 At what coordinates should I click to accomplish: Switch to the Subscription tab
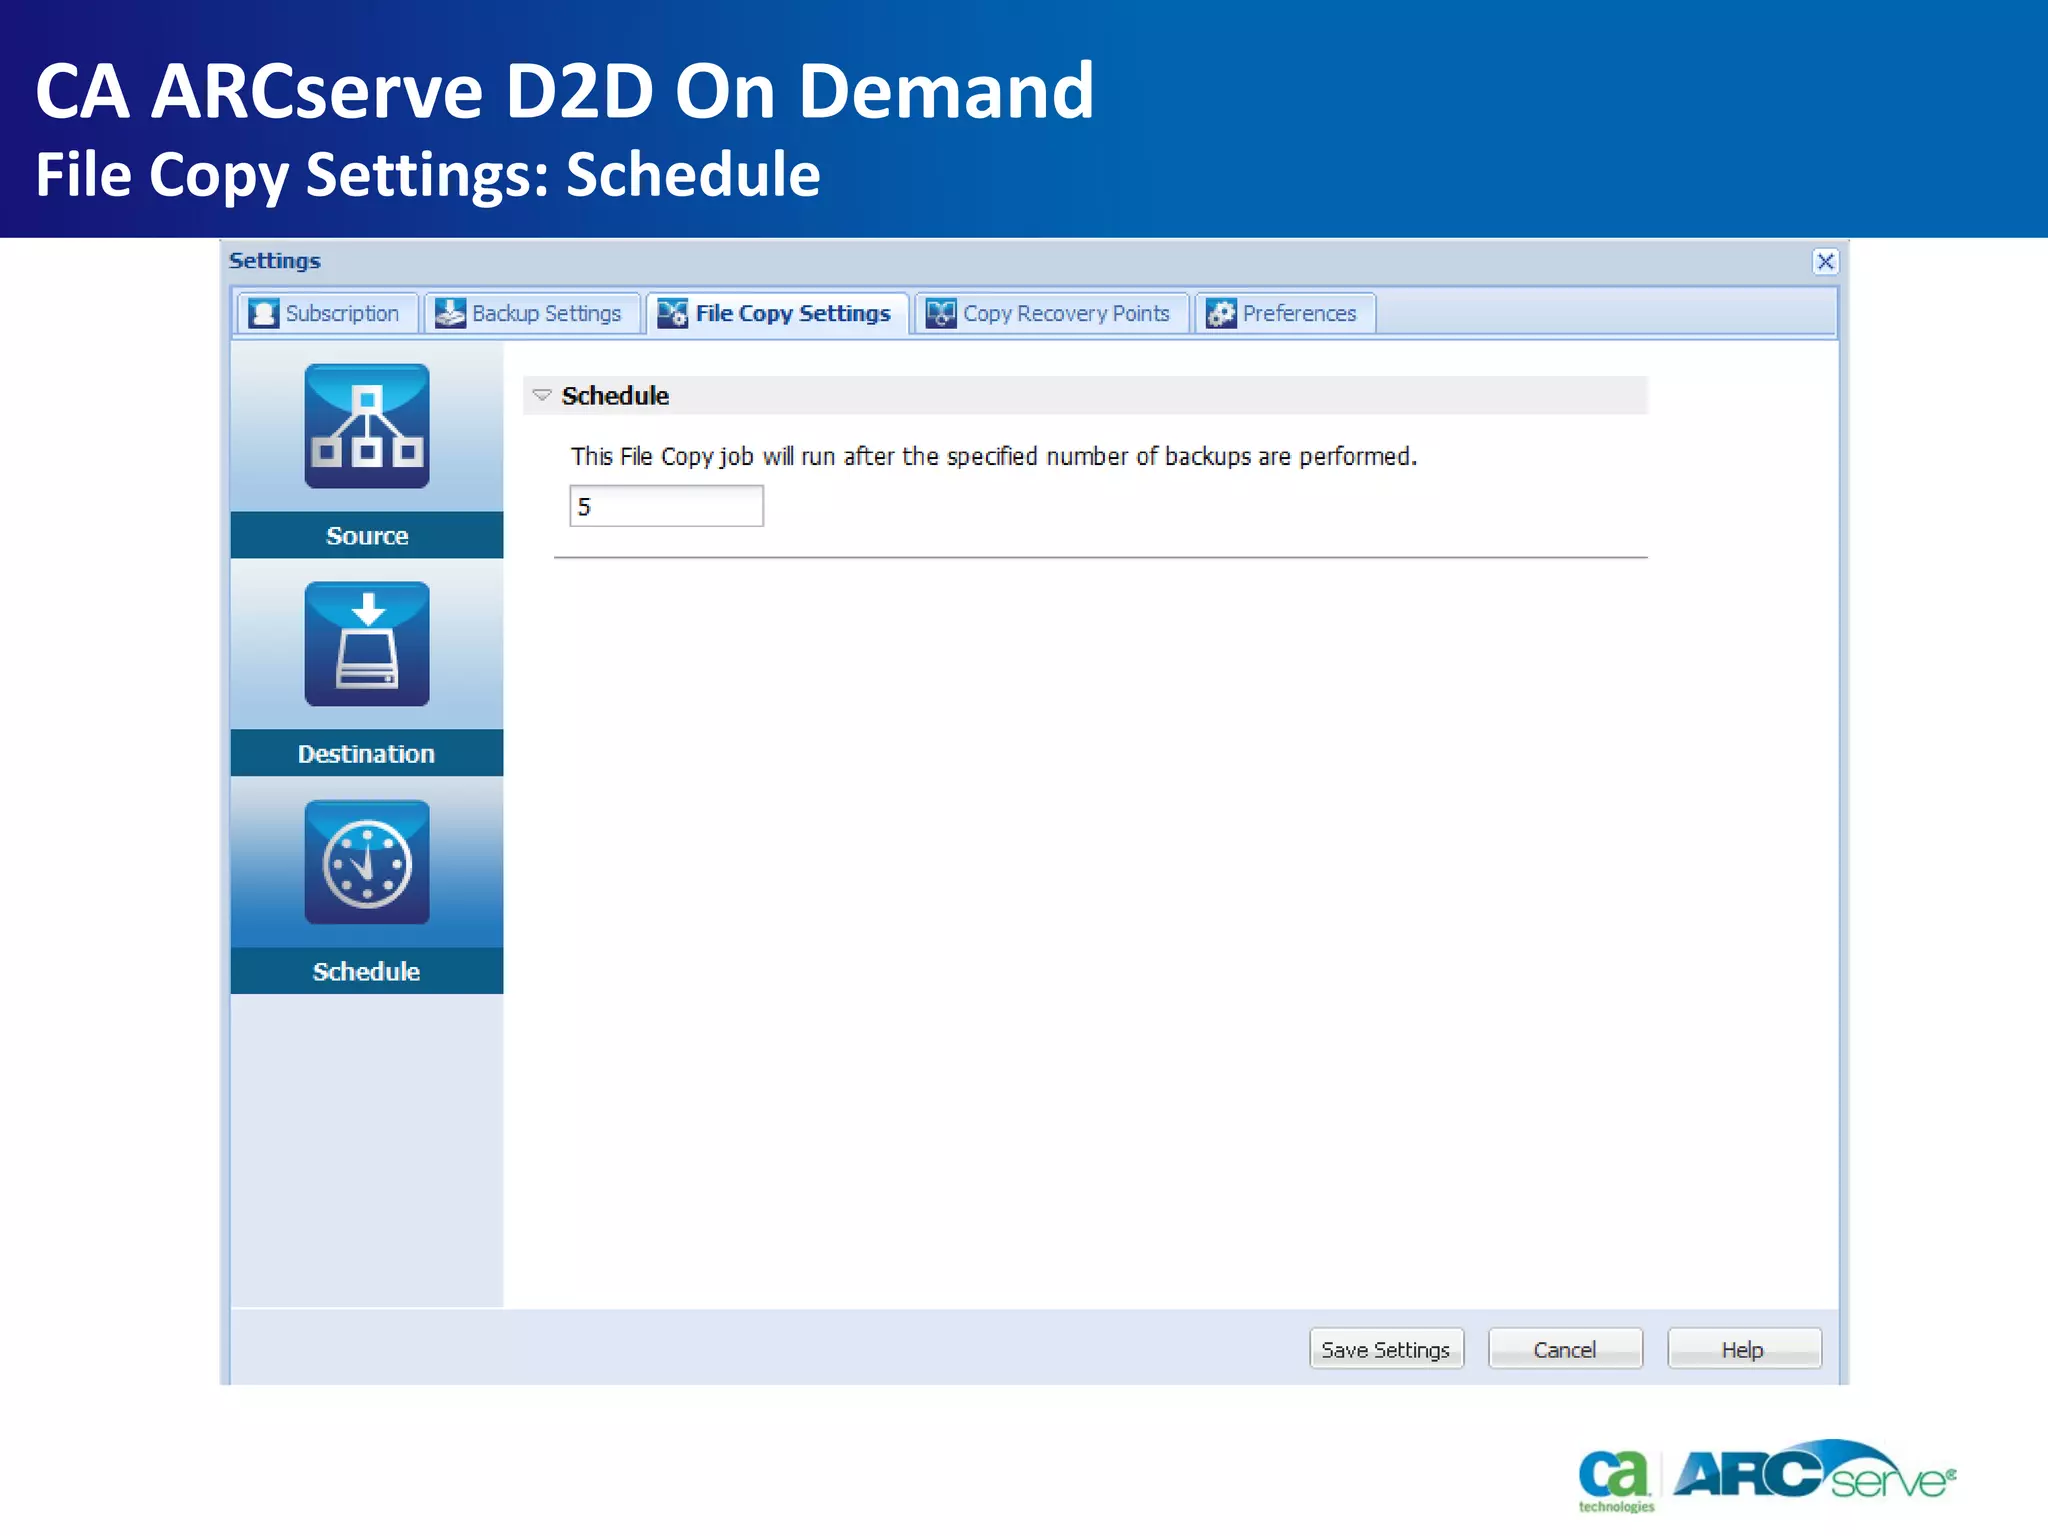327,313
